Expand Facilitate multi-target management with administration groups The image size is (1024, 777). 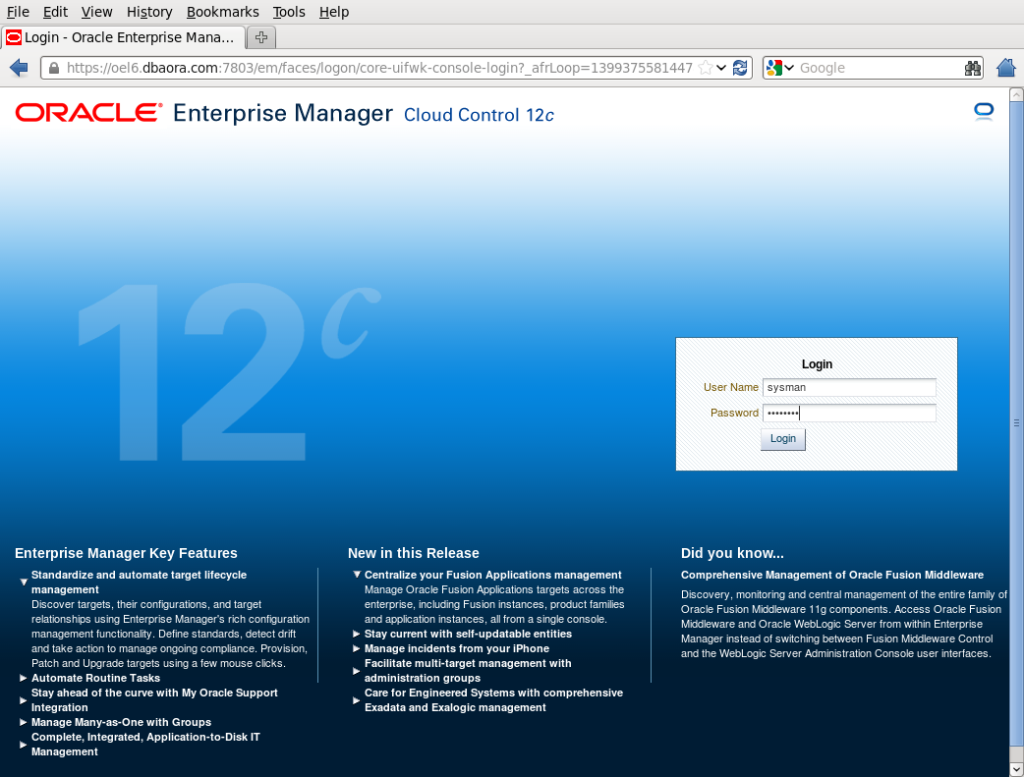point(357,671)
